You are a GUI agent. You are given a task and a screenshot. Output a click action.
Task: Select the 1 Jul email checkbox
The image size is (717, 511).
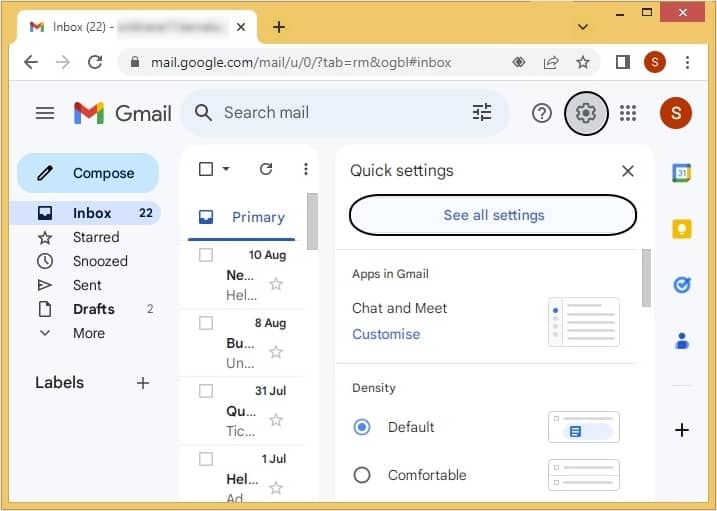tap(206, 458)
